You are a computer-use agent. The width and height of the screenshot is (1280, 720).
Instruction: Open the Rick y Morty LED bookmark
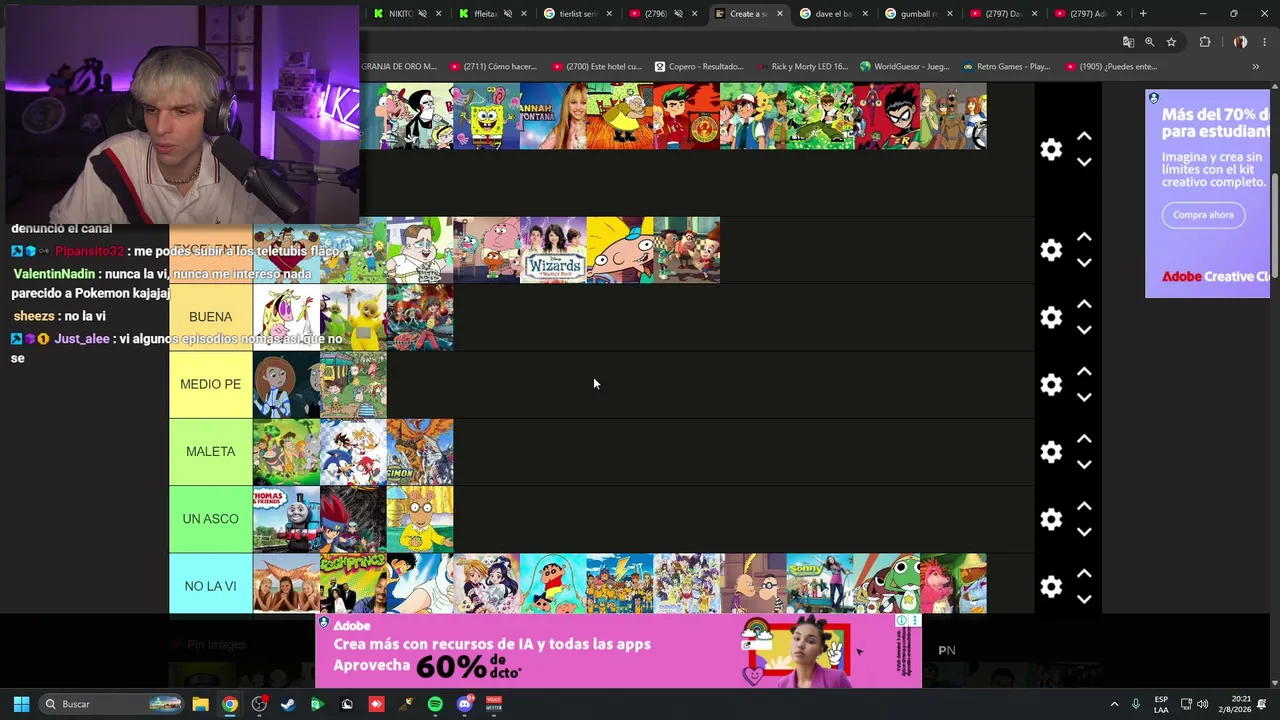coord(802,67)
